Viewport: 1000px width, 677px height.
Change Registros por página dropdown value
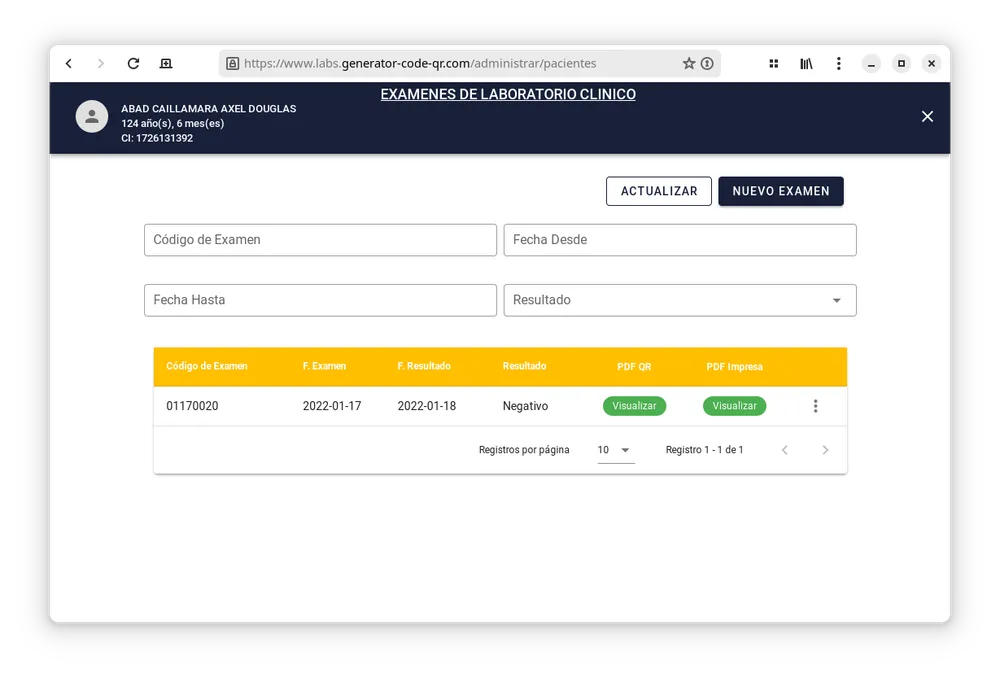click(615, 450)
